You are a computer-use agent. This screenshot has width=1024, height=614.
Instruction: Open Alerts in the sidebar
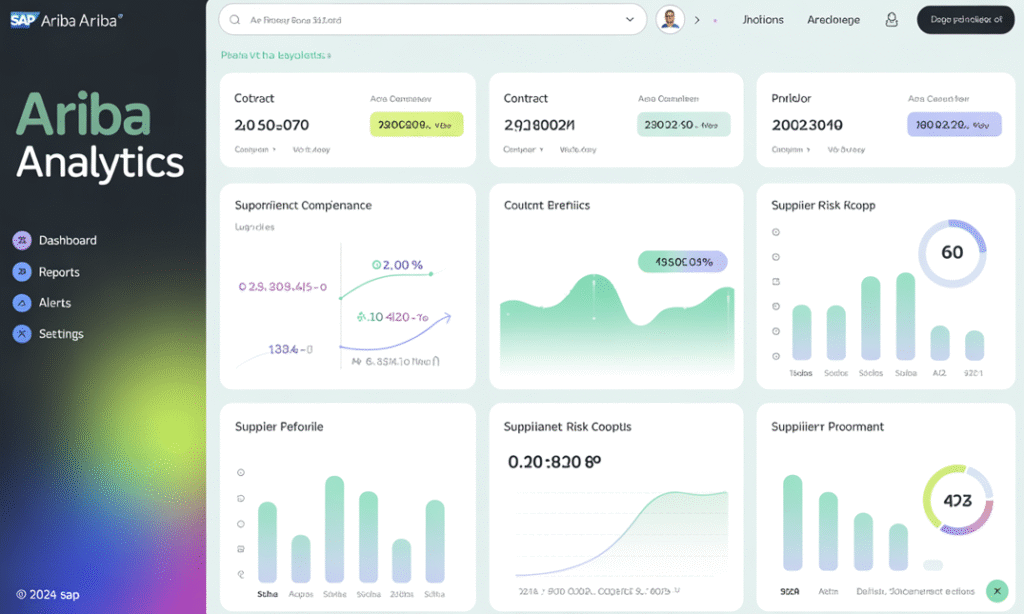click(x=42, y=302)
